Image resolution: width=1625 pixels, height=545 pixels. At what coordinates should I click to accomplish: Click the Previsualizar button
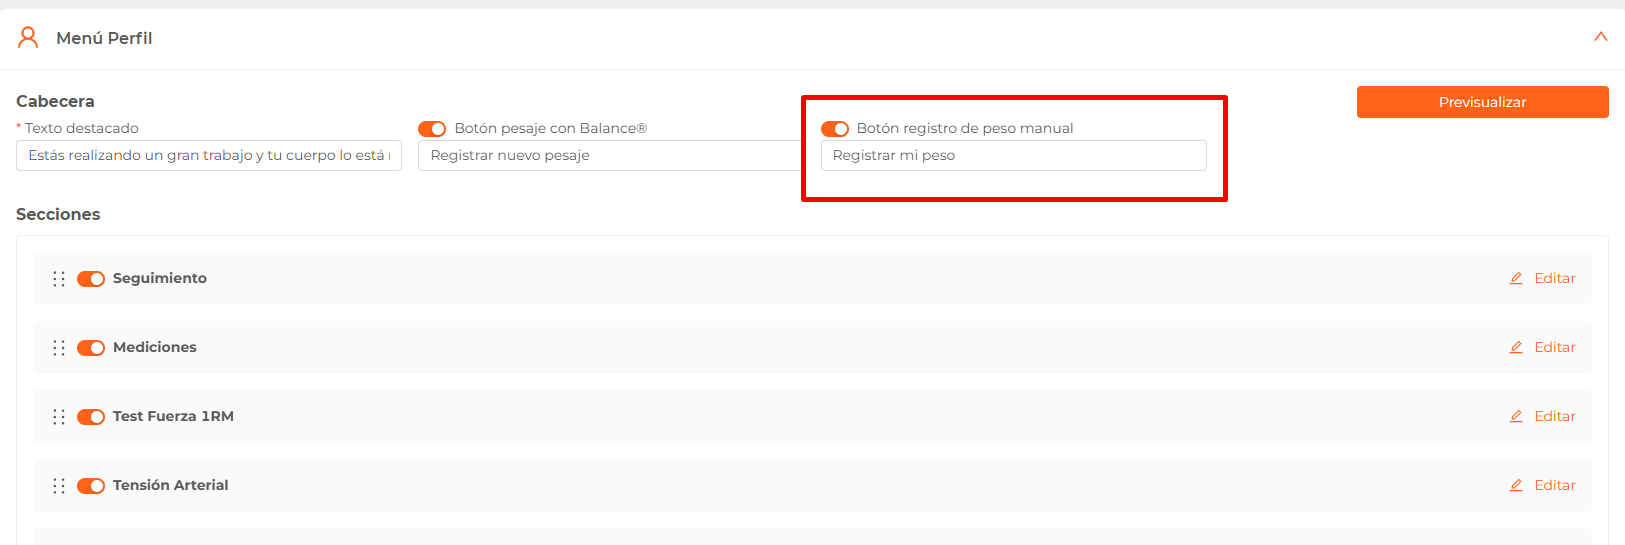pos(1482,102)
